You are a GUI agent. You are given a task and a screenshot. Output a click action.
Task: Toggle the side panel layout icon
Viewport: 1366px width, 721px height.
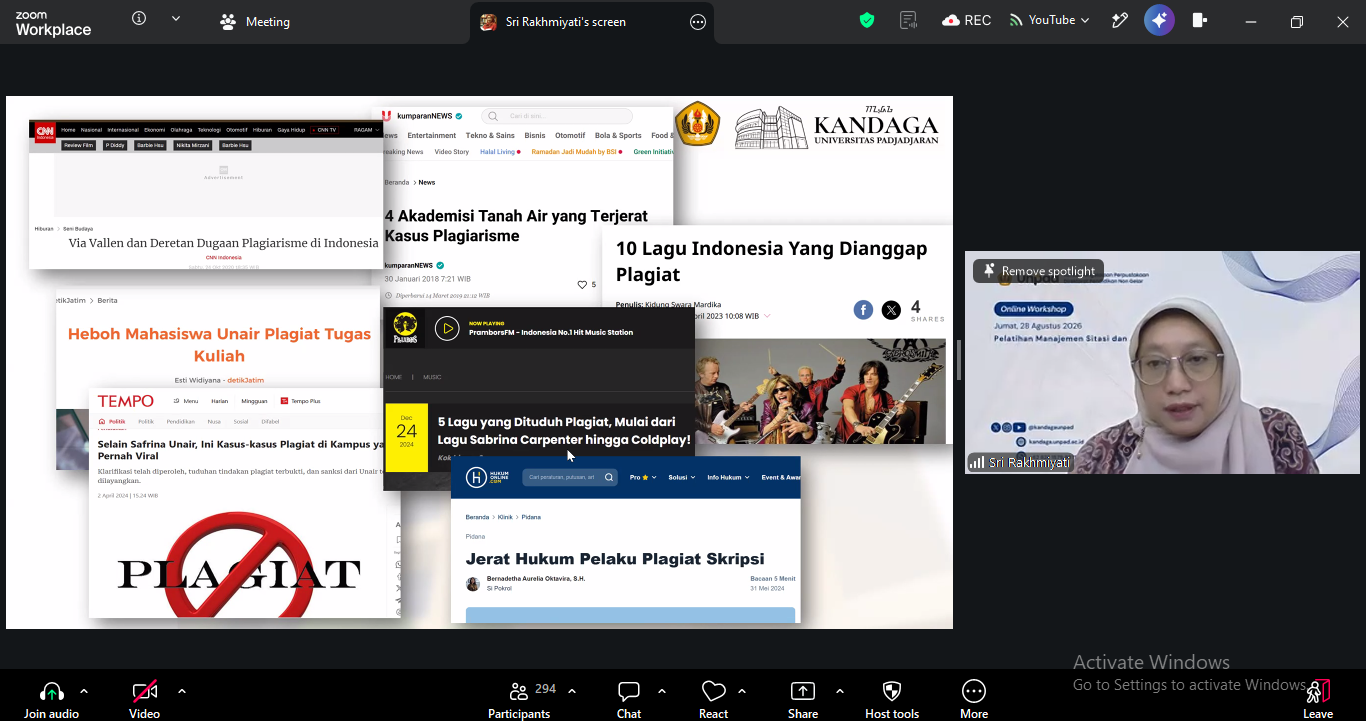1200,20
